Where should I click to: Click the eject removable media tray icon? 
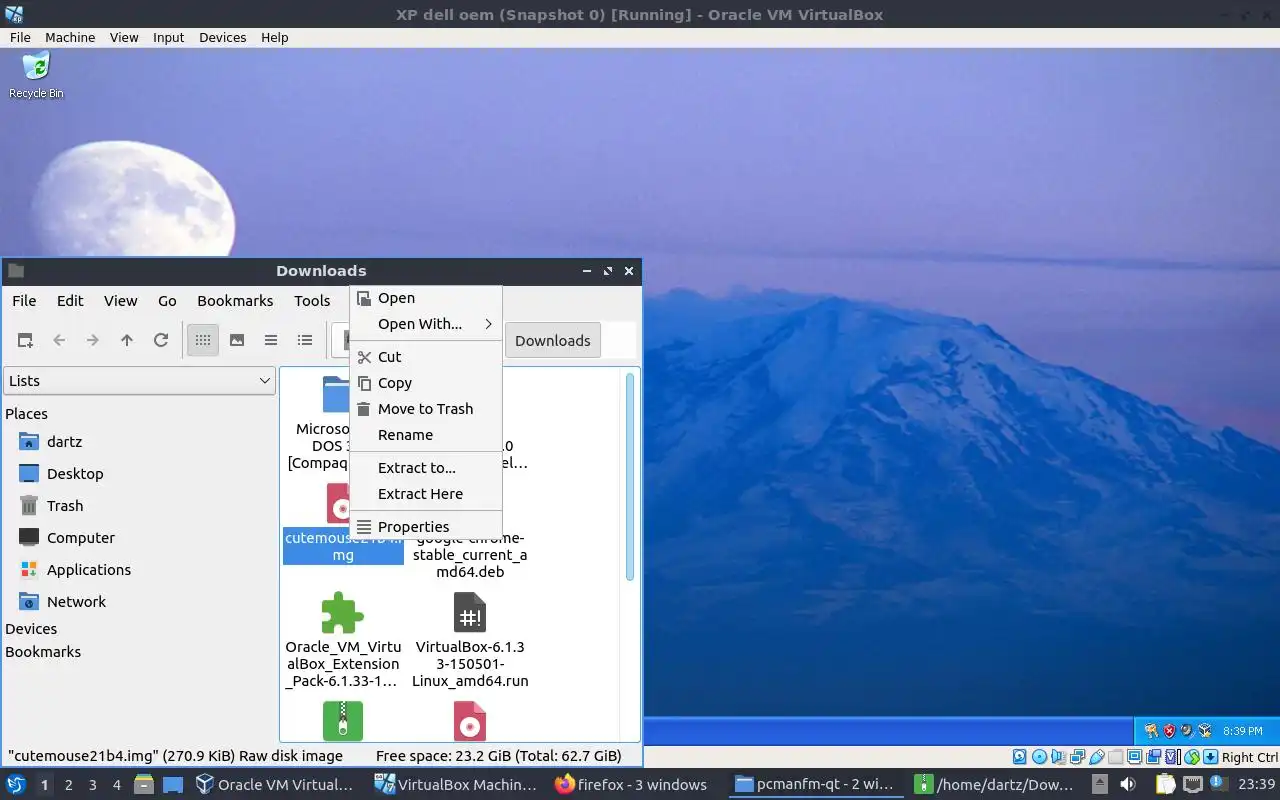[1099, 785]
